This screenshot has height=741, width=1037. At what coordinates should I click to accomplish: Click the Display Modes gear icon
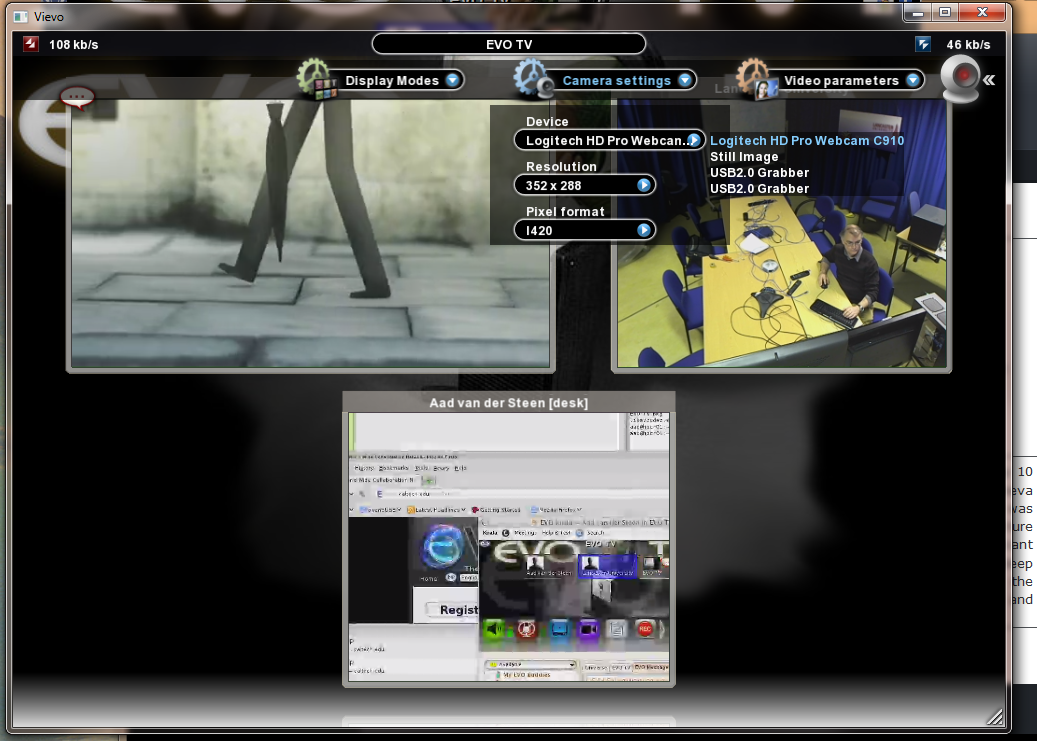[317, 79]
